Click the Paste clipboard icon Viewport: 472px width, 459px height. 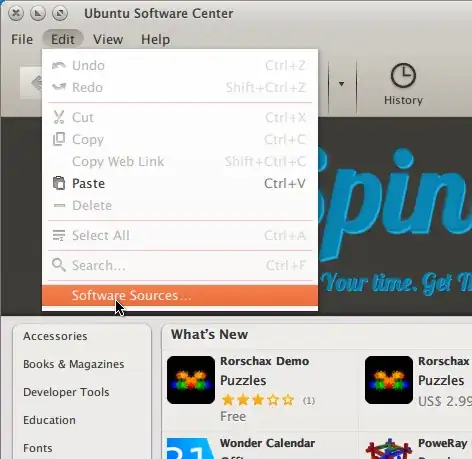(x=59, y=183)
